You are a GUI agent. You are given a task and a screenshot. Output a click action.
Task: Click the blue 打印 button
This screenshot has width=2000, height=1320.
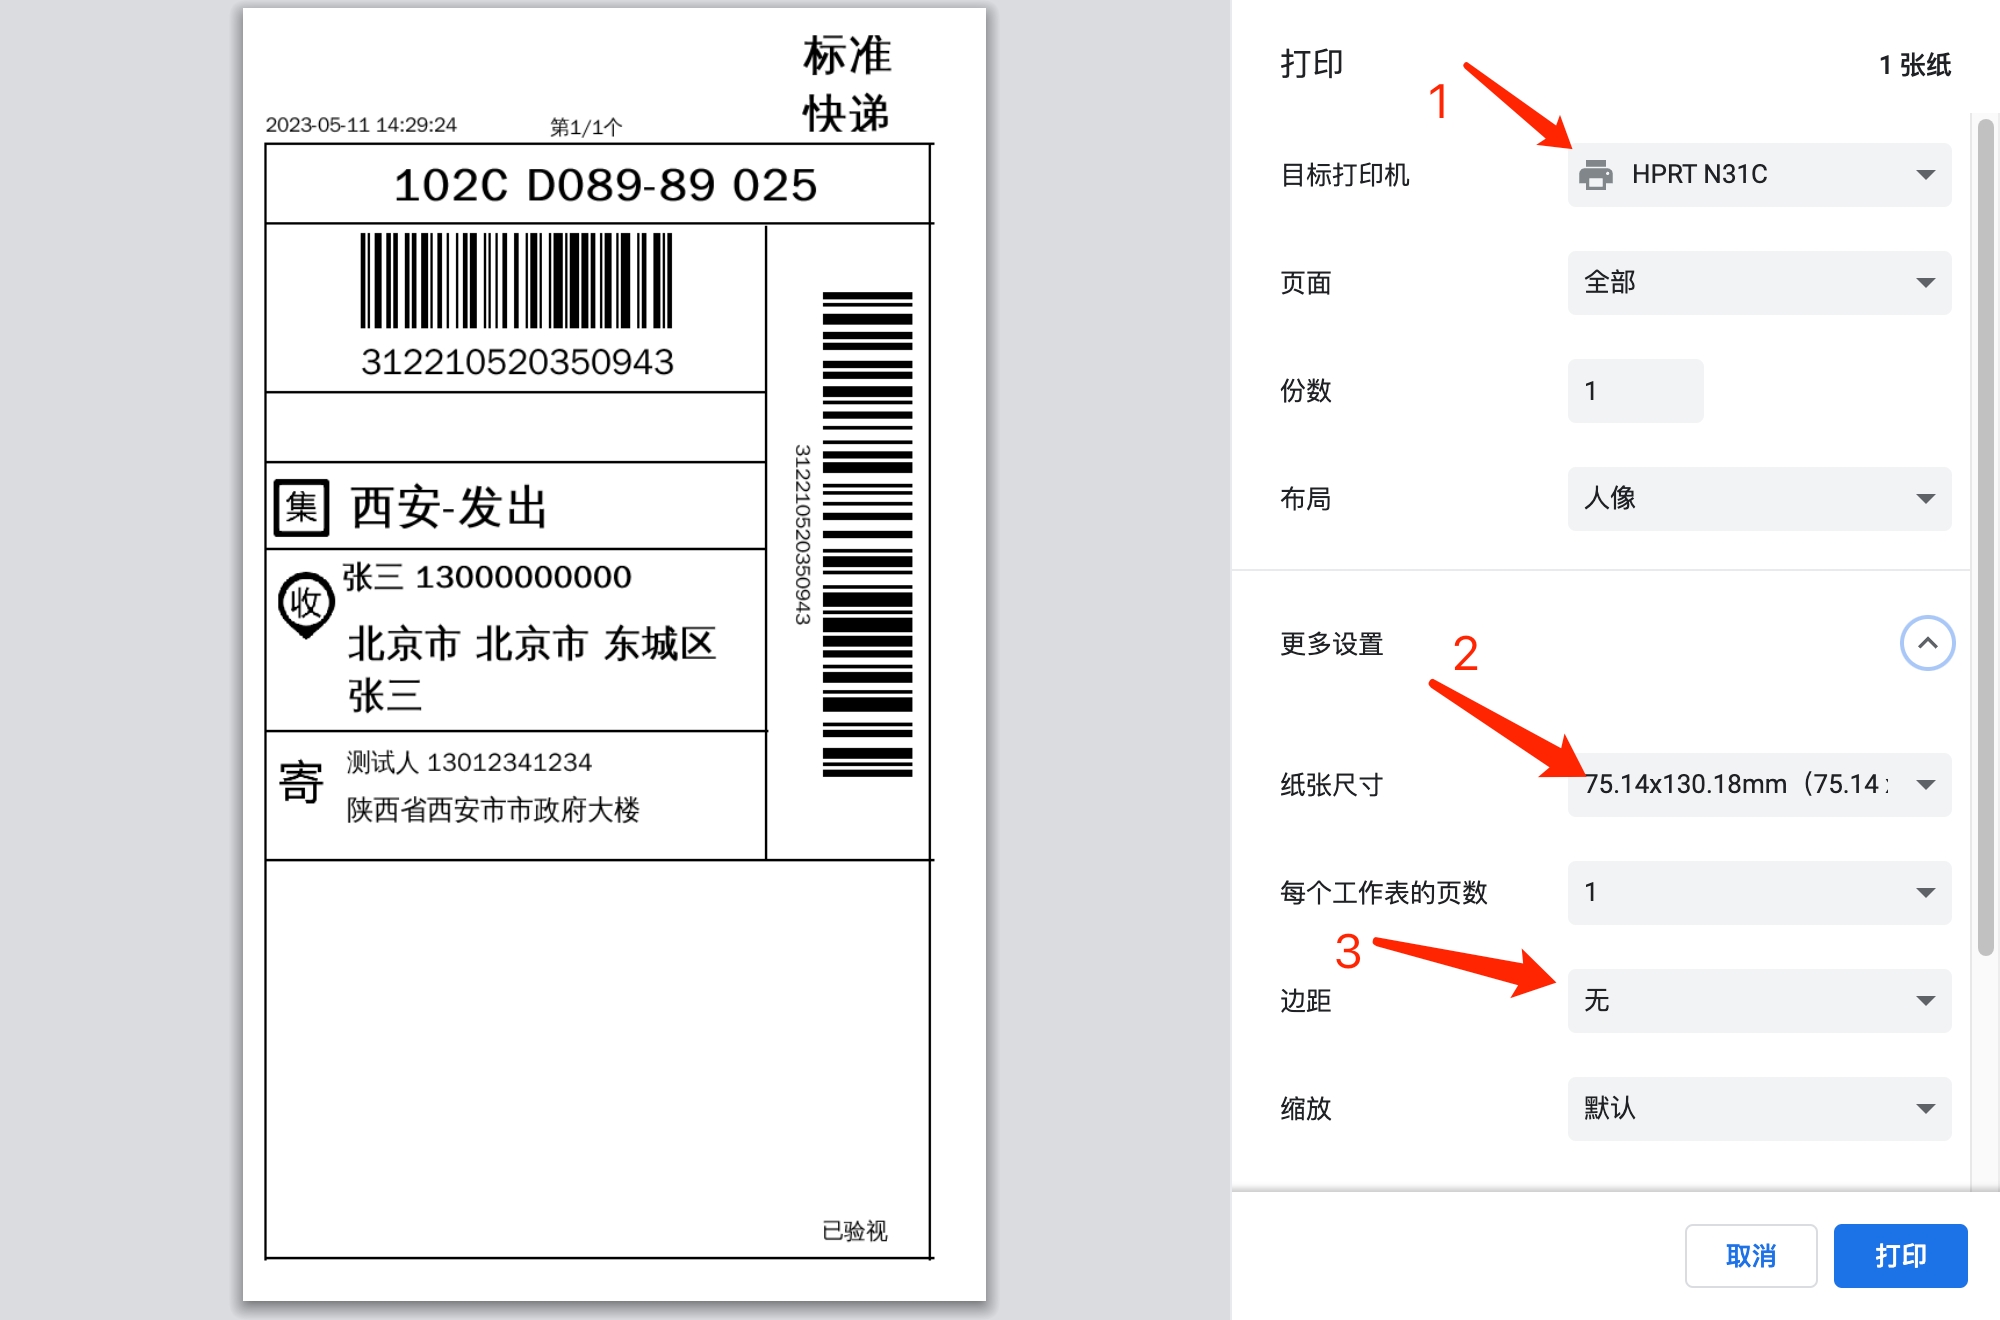(1900, 1256)
